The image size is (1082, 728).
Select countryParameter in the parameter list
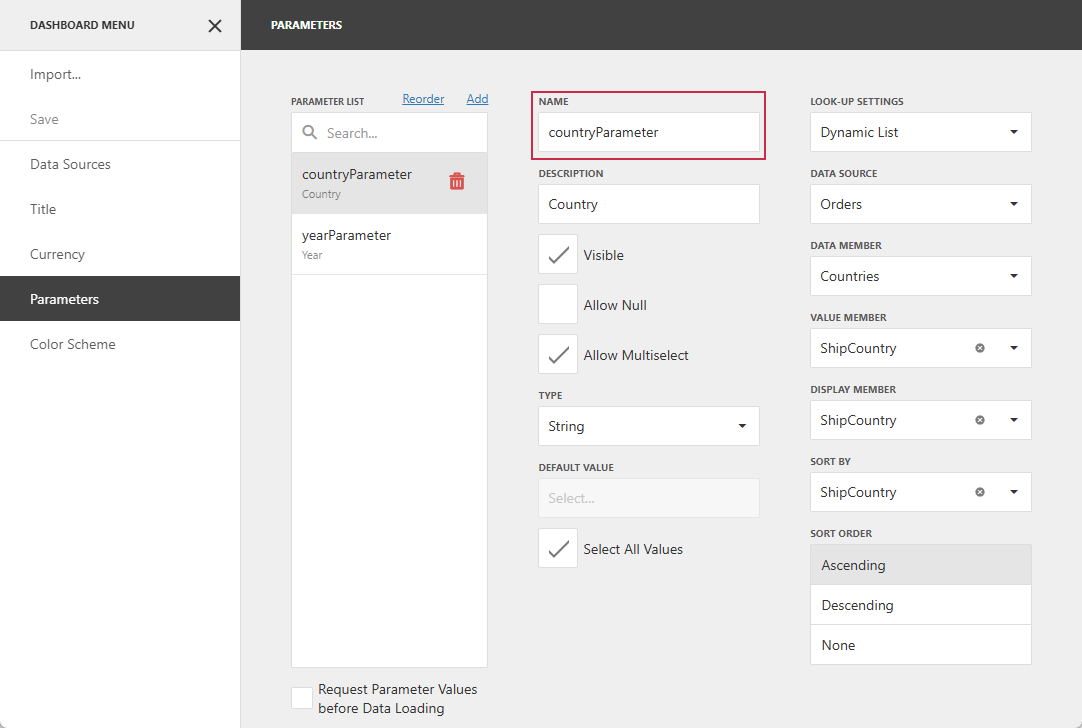coord(389,183)
